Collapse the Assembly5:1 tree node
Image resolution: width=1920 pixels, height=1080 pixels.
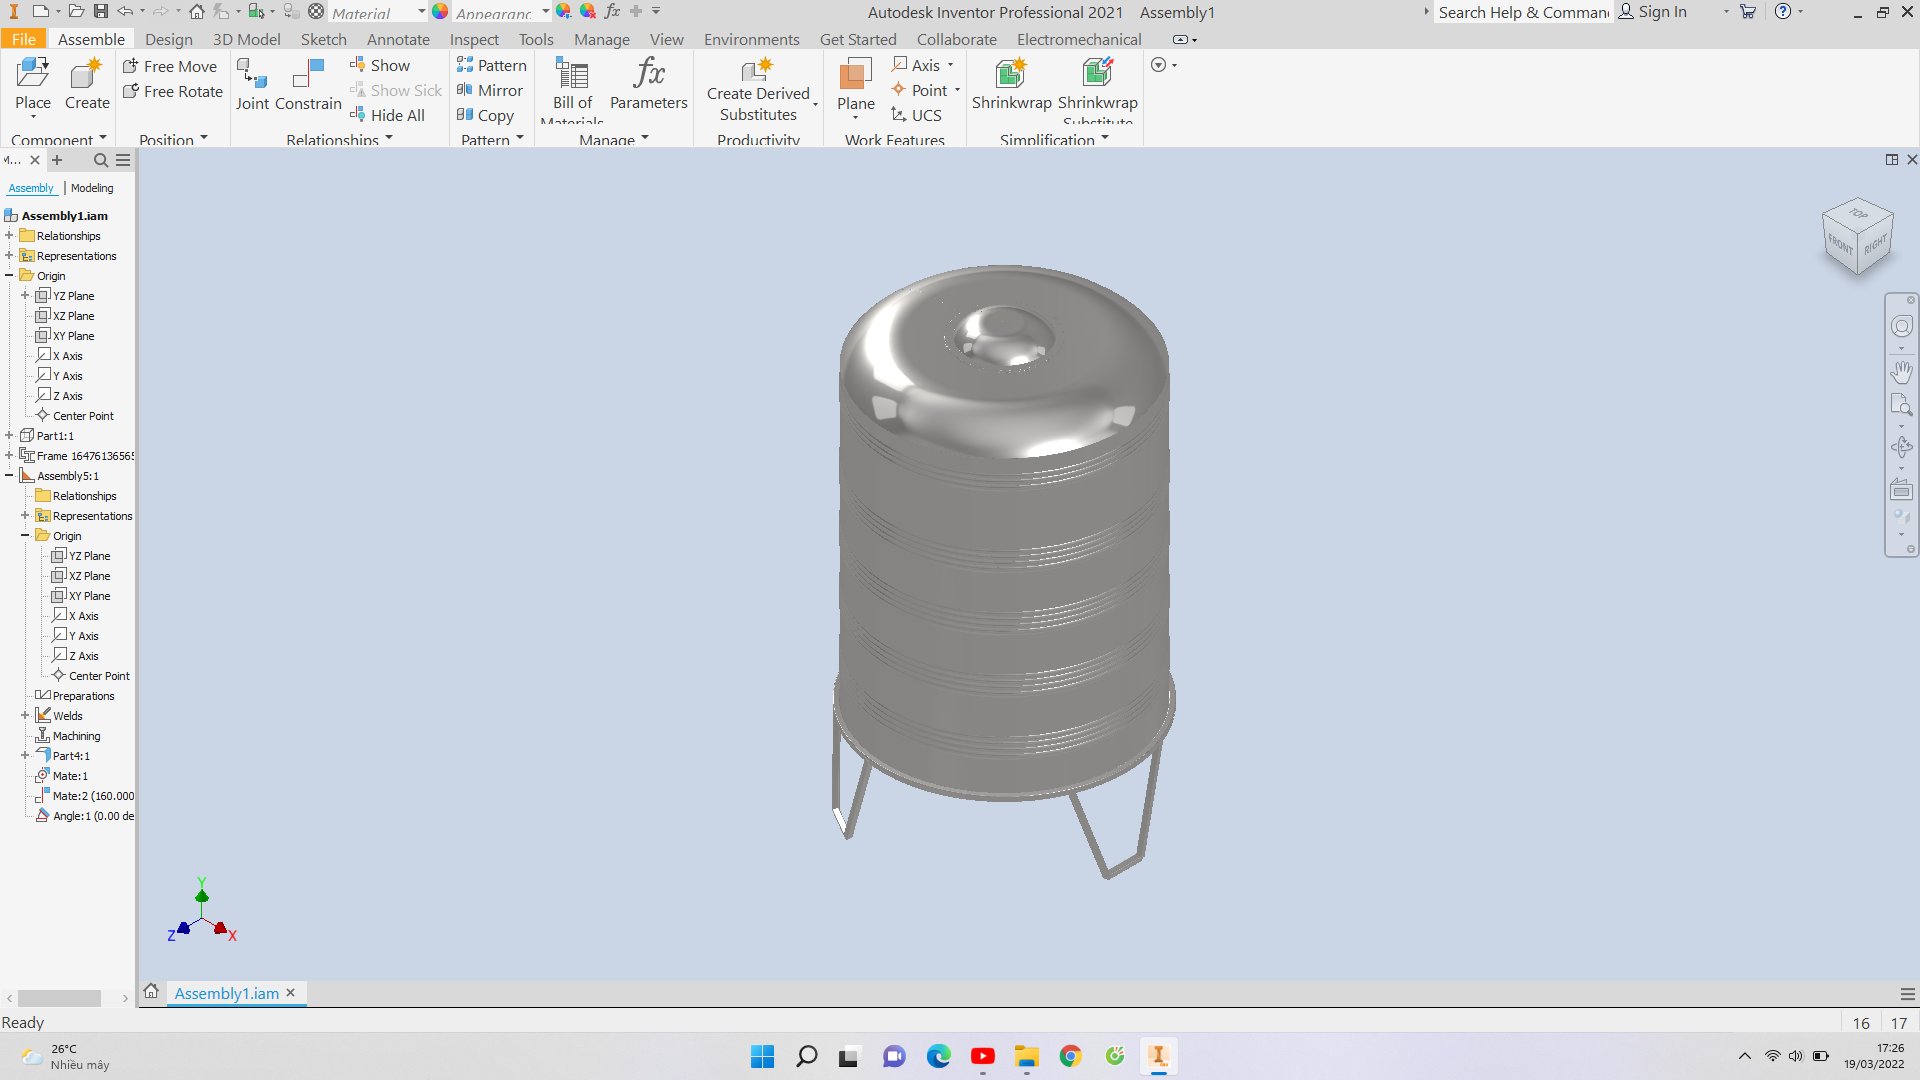(x=9, y=476)
